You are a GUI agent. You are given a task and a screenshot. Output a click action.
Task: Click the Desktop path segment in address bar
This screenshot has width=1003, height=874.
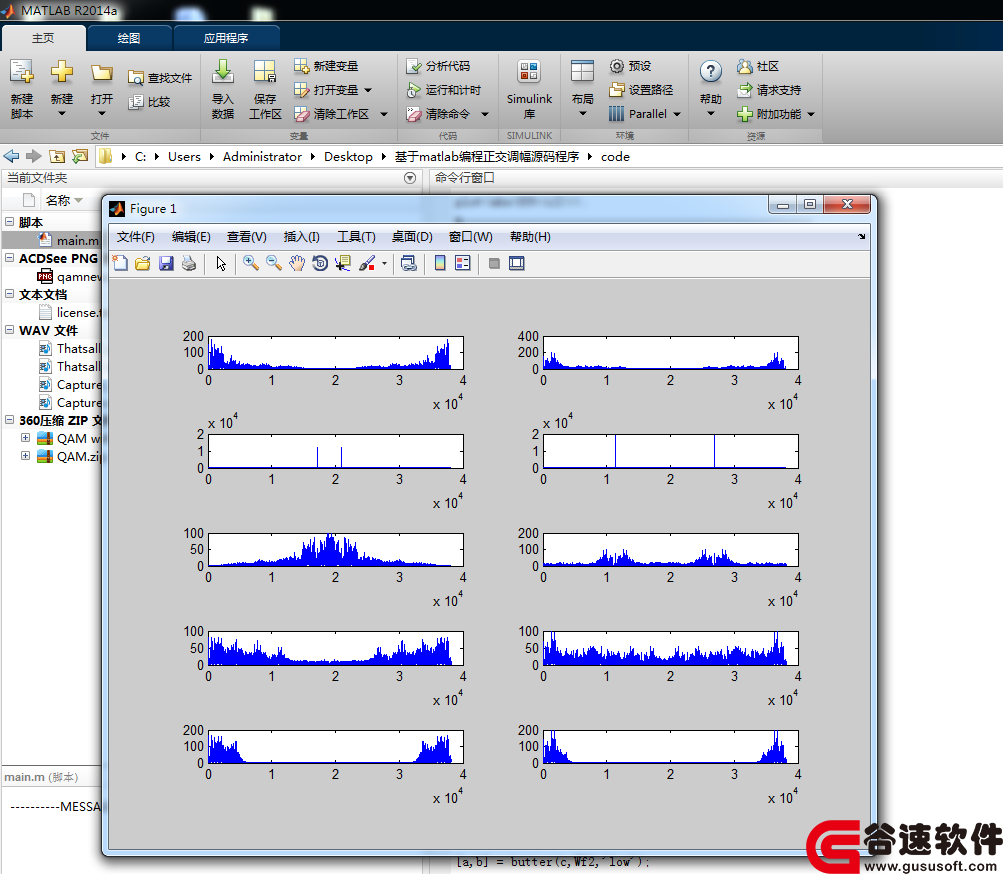(348, 157)
